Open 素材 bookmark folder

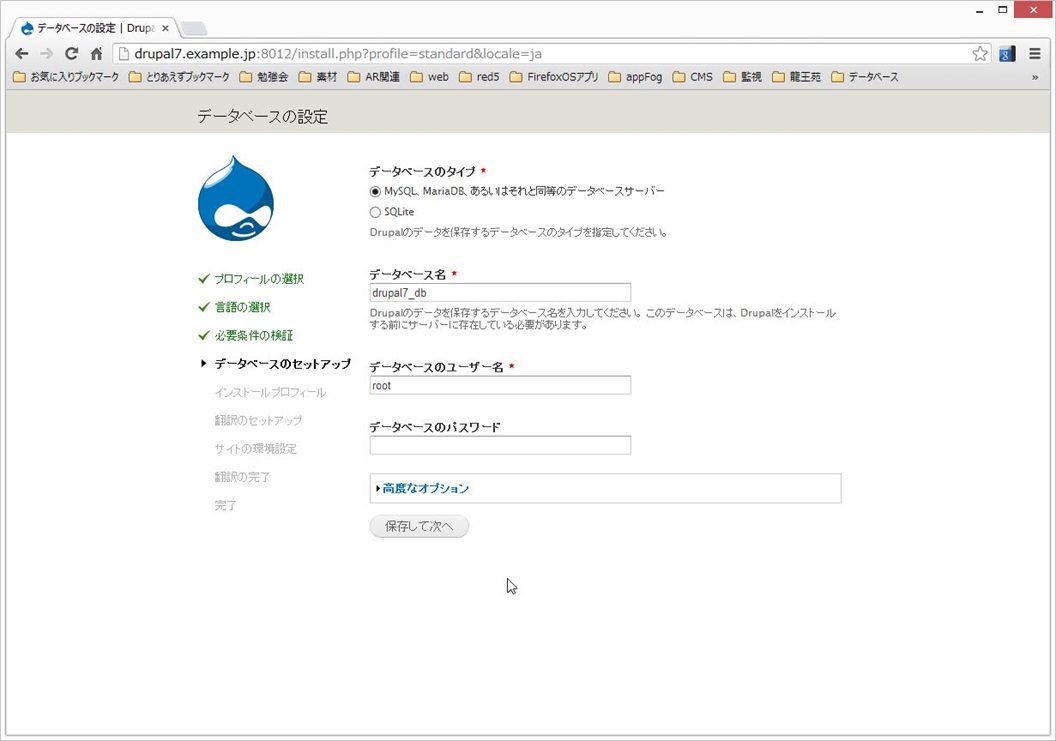tap(318, 77)
